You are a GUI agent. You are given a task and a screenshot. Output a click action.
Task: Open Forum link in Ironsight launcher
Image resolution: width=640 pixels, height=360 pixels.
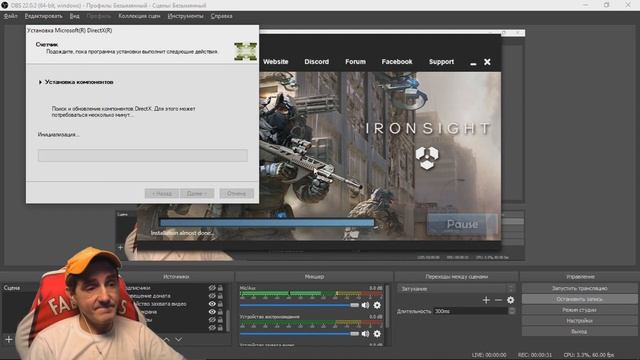click(355, 62)
